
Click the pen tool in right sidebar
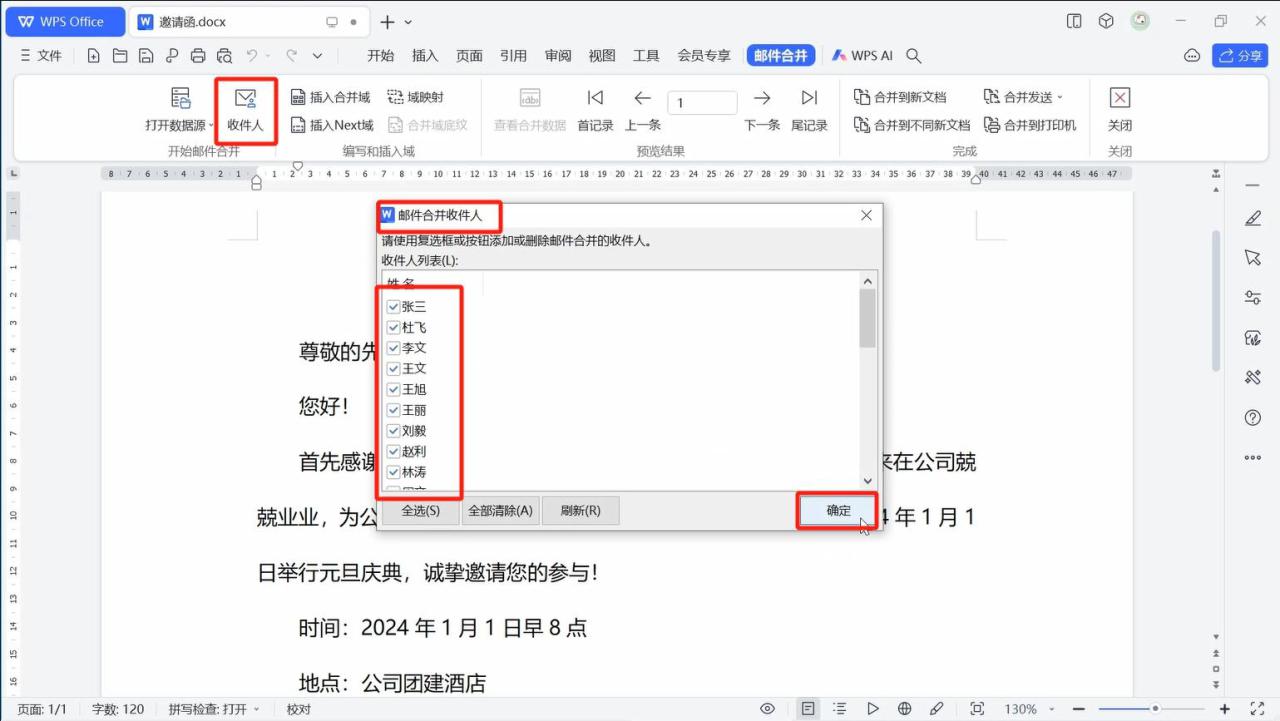(1252, 217)
